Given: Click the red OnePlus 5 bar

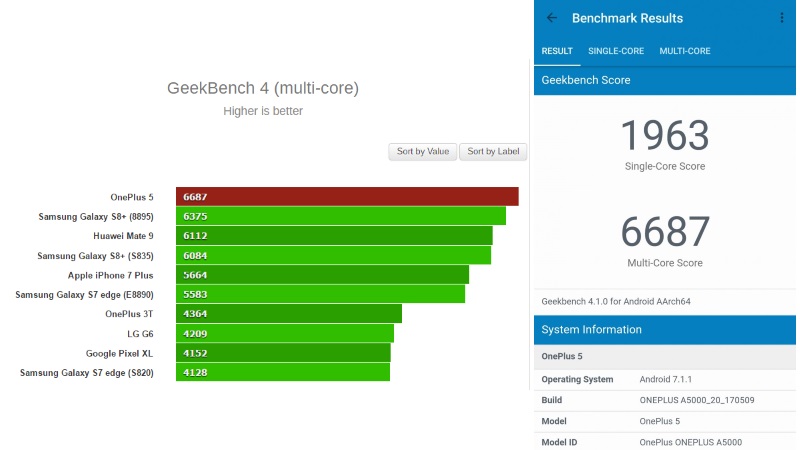Looking at the screenshot, I should [x=347, y=196].
